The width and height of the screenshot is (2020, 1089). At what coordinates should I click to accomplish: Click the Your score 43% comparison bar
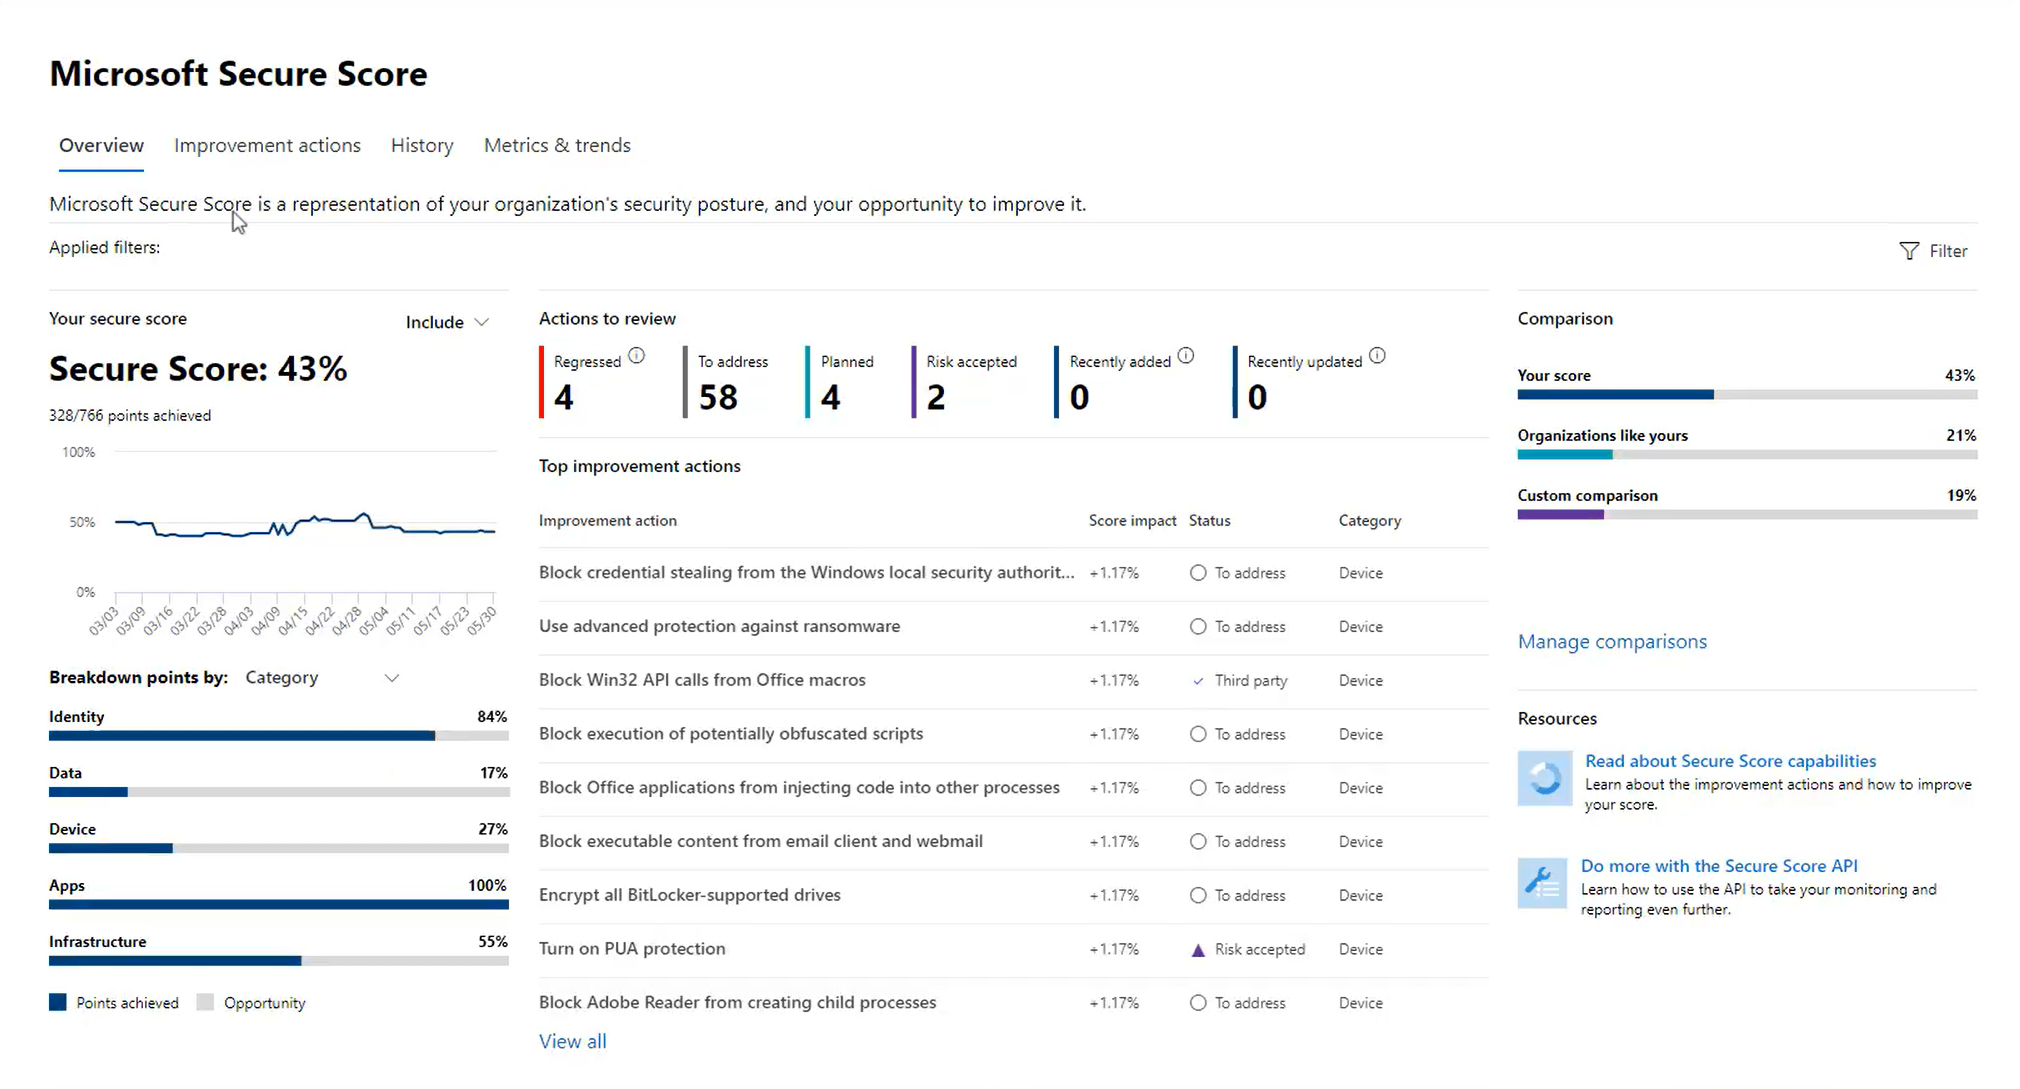[x=1747, y=394]
